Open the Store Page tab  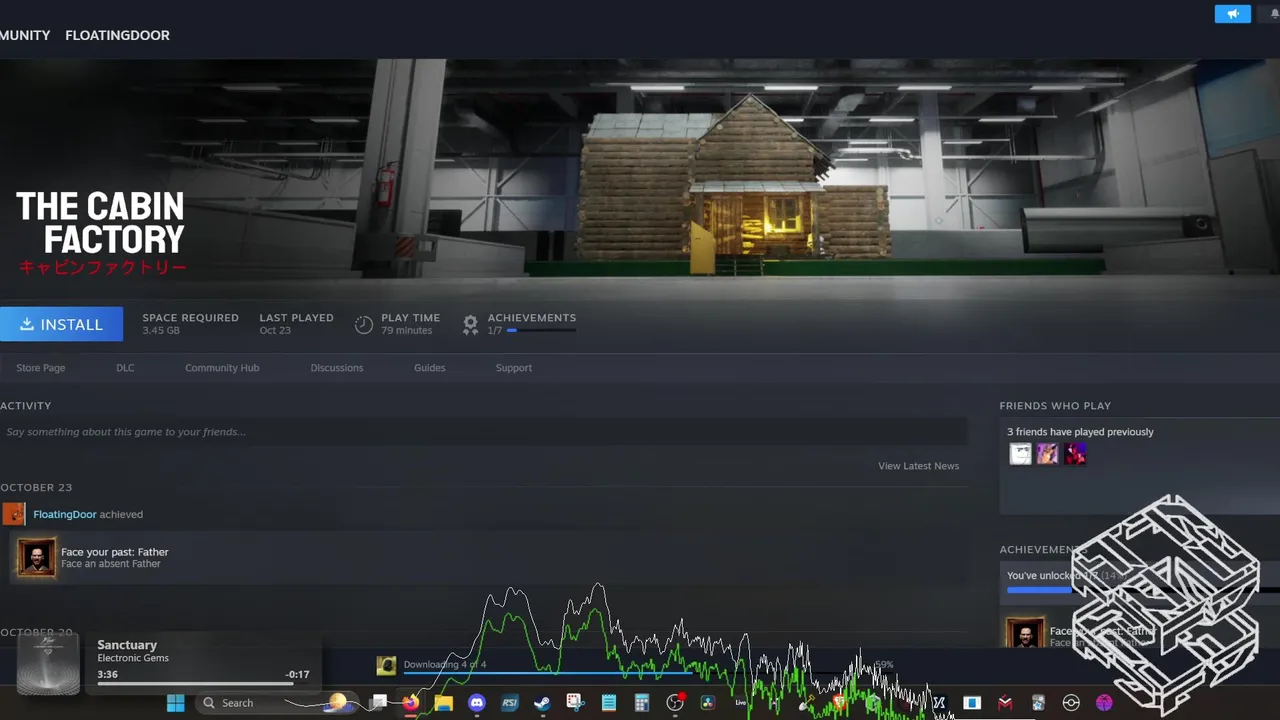[41, 368]
